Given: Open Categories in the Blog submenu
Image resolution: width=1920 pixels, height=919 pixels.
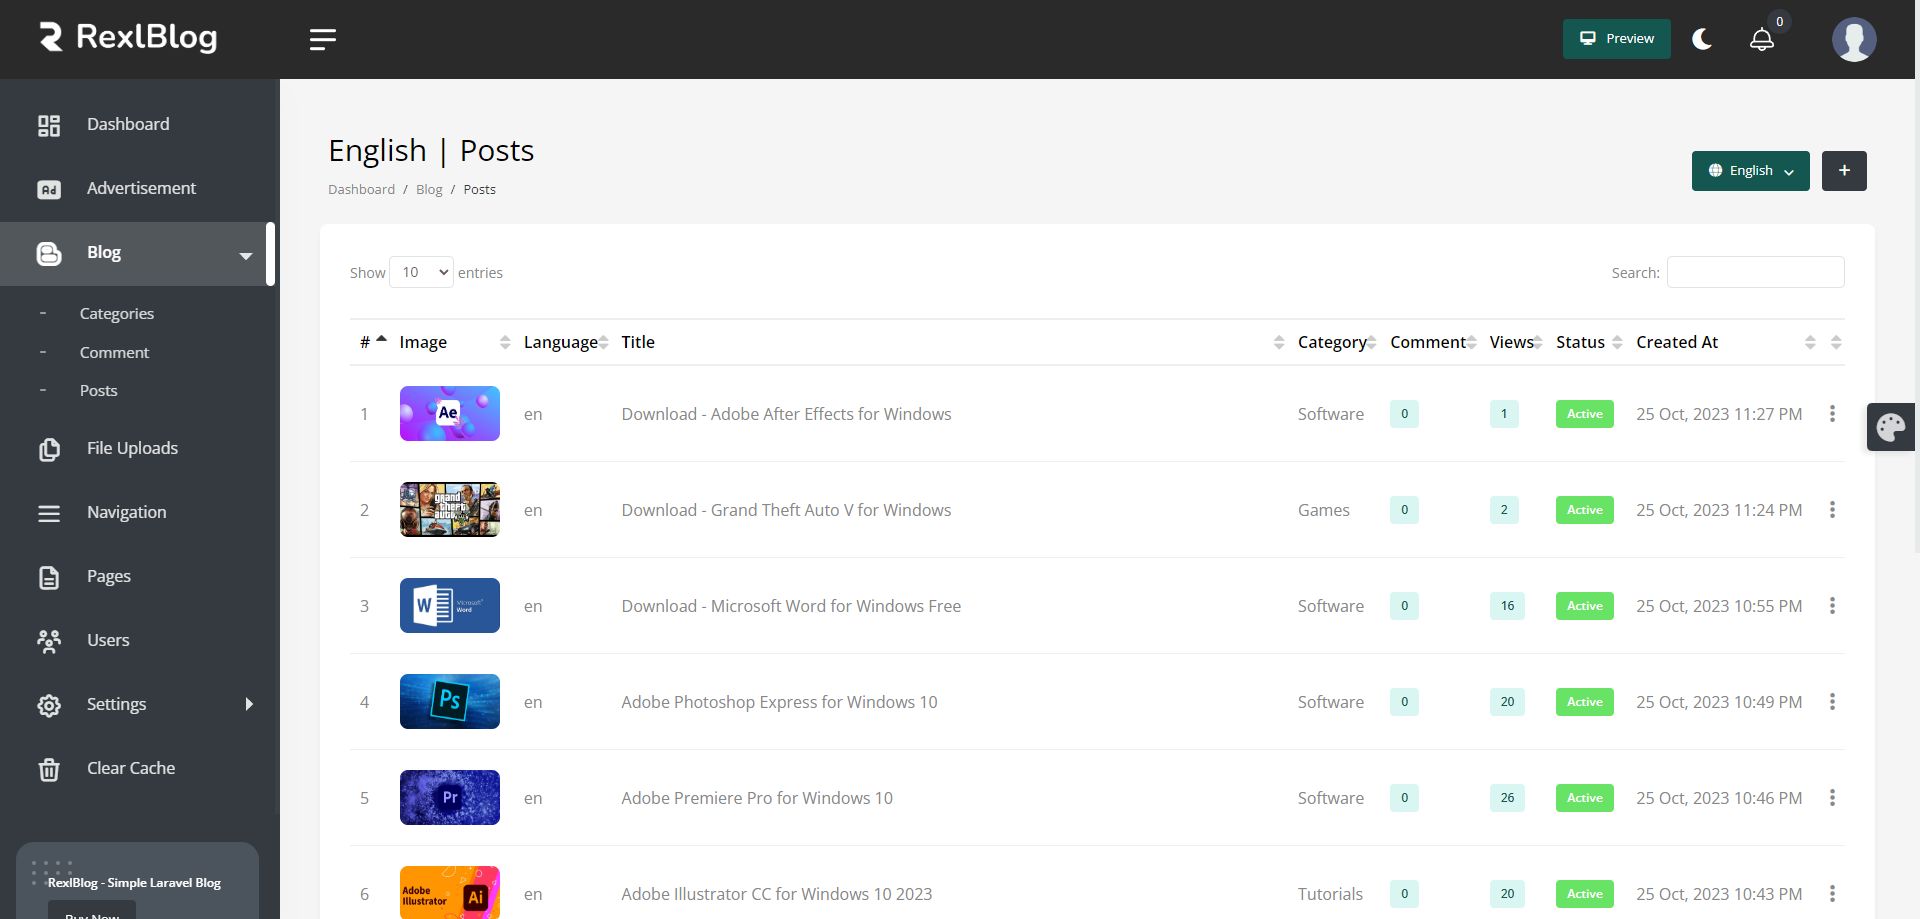Looking at the screenshot, I should (x=117, y=314).
